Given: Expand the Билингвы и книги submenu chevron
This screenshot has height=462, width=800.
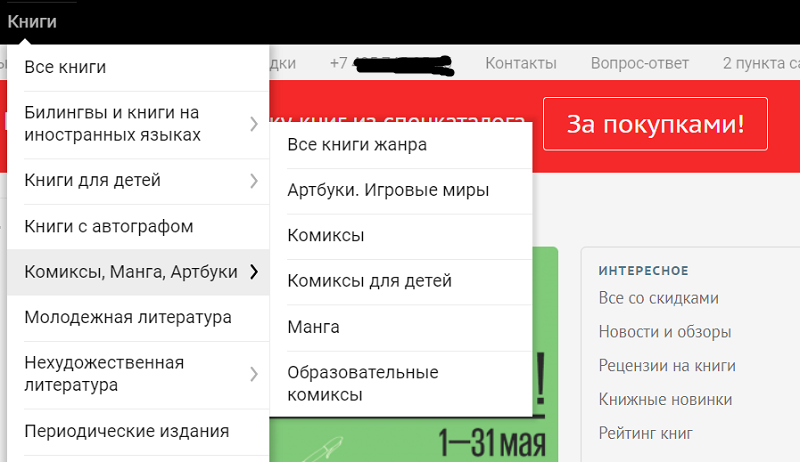Looking at the screenshot, I should [x=253, y=124].
